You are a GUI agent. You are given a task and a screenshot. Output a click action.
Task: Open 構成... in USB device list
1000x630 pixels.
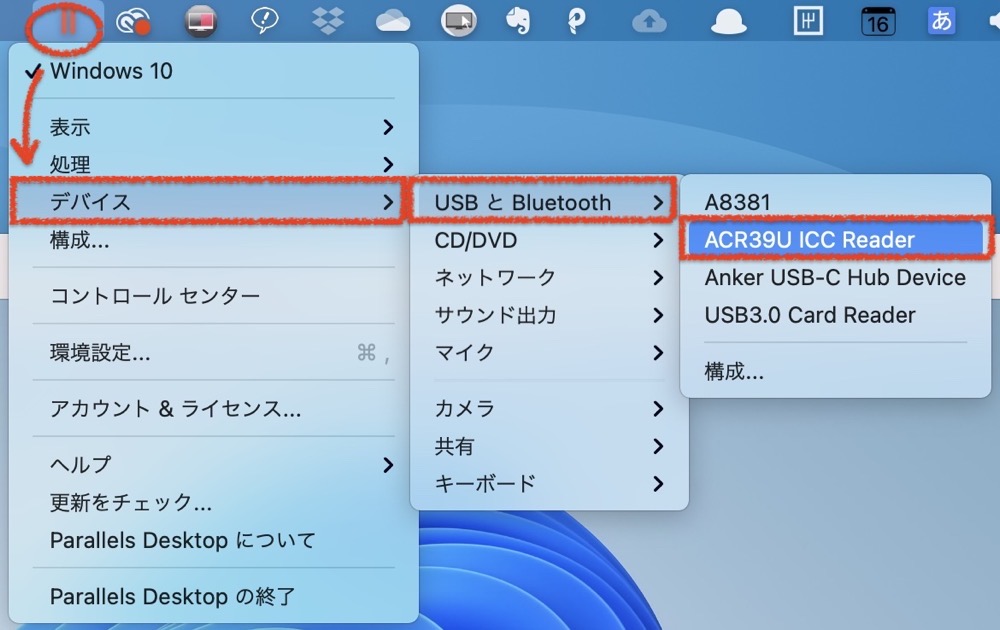click(x=835, y=371)
